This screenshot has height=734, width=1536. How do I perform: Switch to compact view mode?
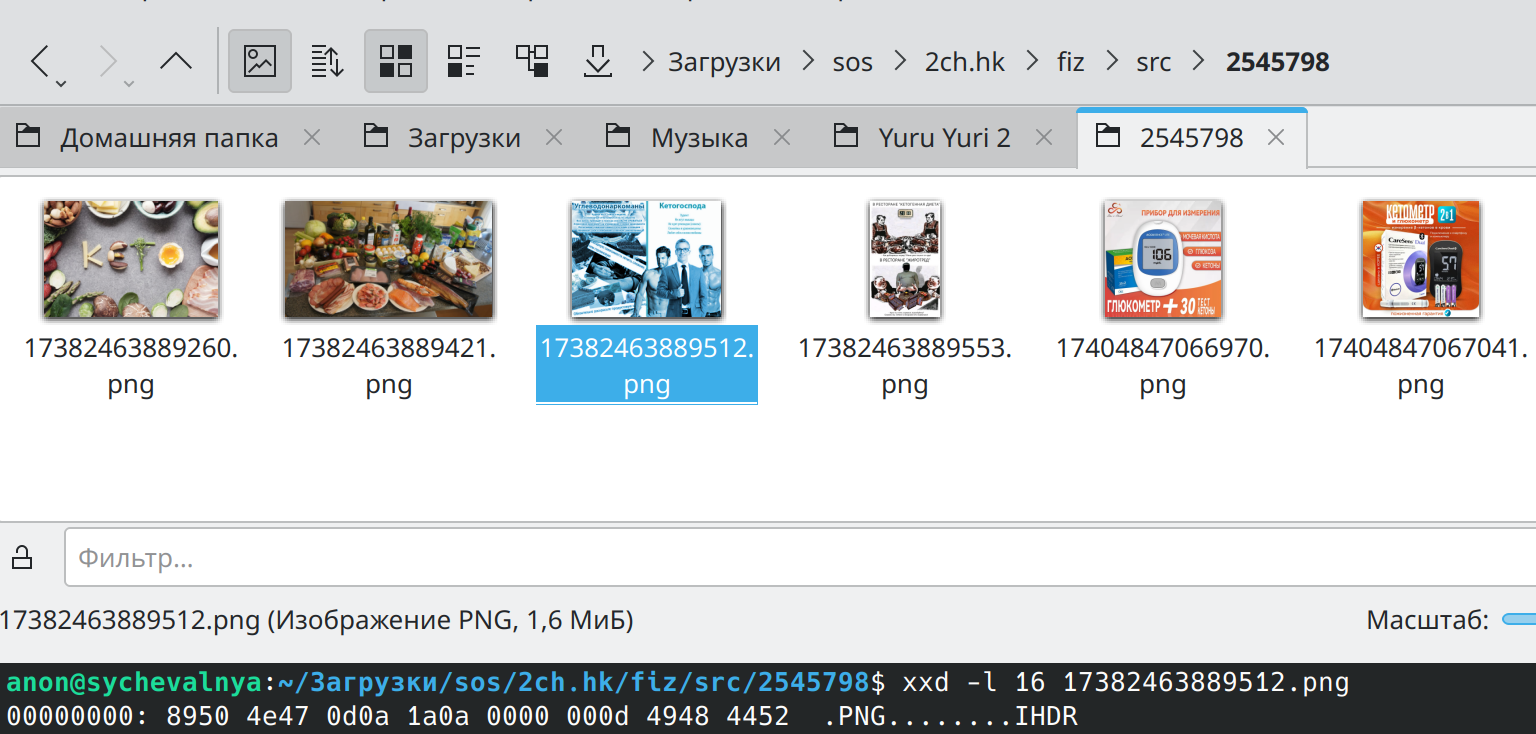point(464,61)
